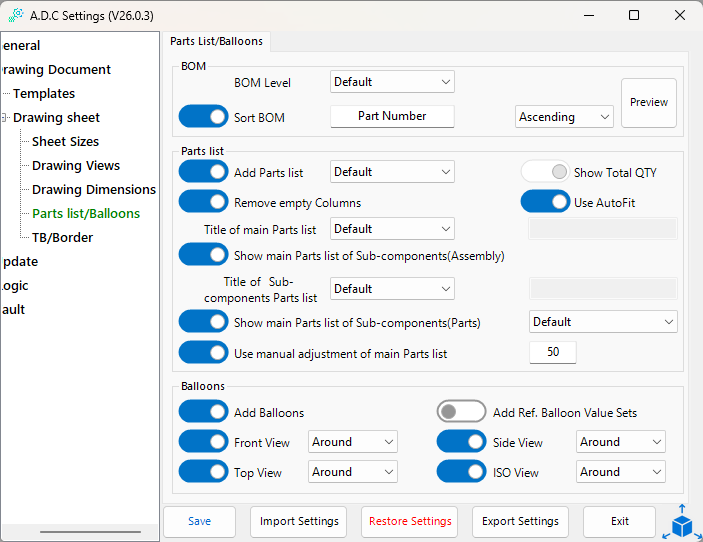Viewport: 703px width, 542px height.
Task: Open the ISO View balloon dropdown
Action: (x=620, y=472)
